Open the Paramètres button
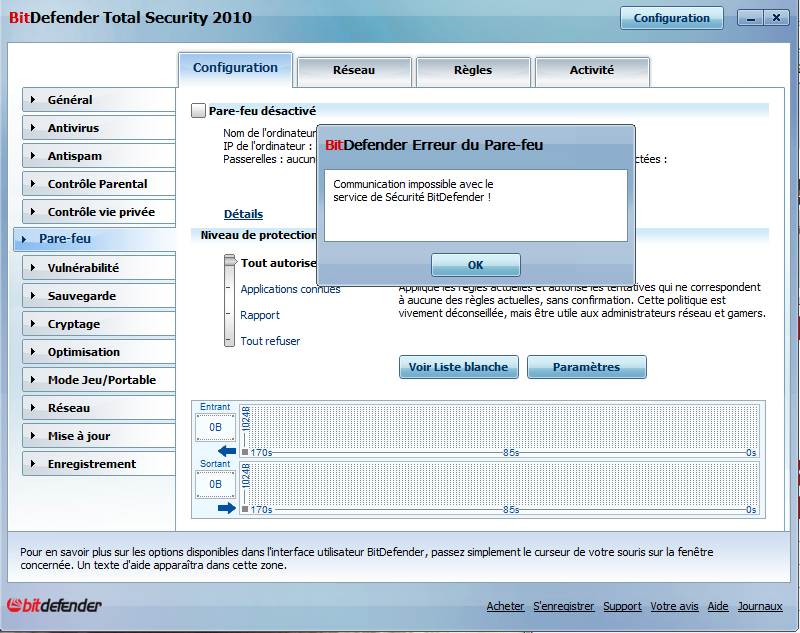 (587, 367)
